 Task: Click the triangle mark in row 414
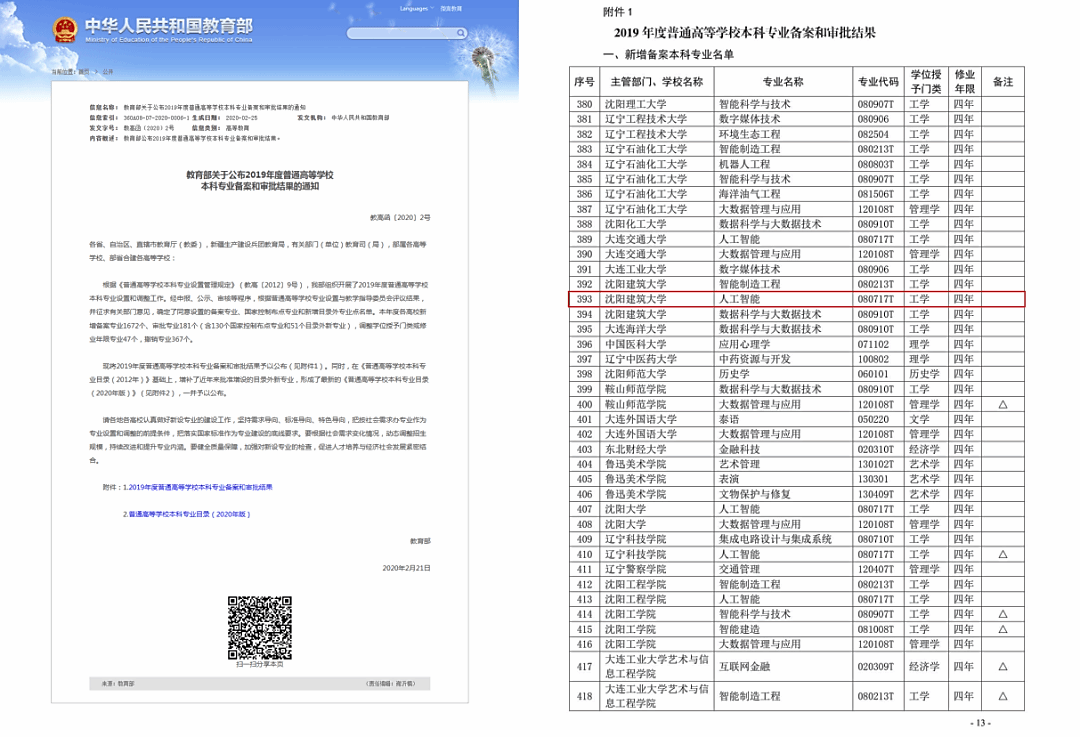[1002, 614]
